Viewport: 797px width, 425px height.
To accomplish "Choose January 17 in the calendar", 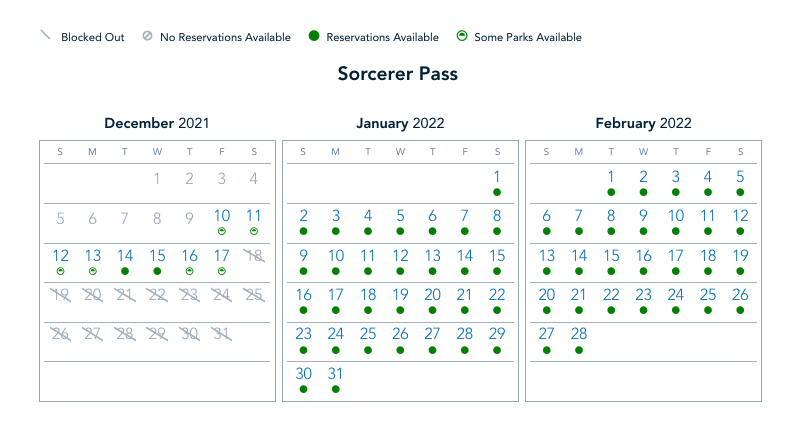I will pyautogui.click(x=336, y=295).
